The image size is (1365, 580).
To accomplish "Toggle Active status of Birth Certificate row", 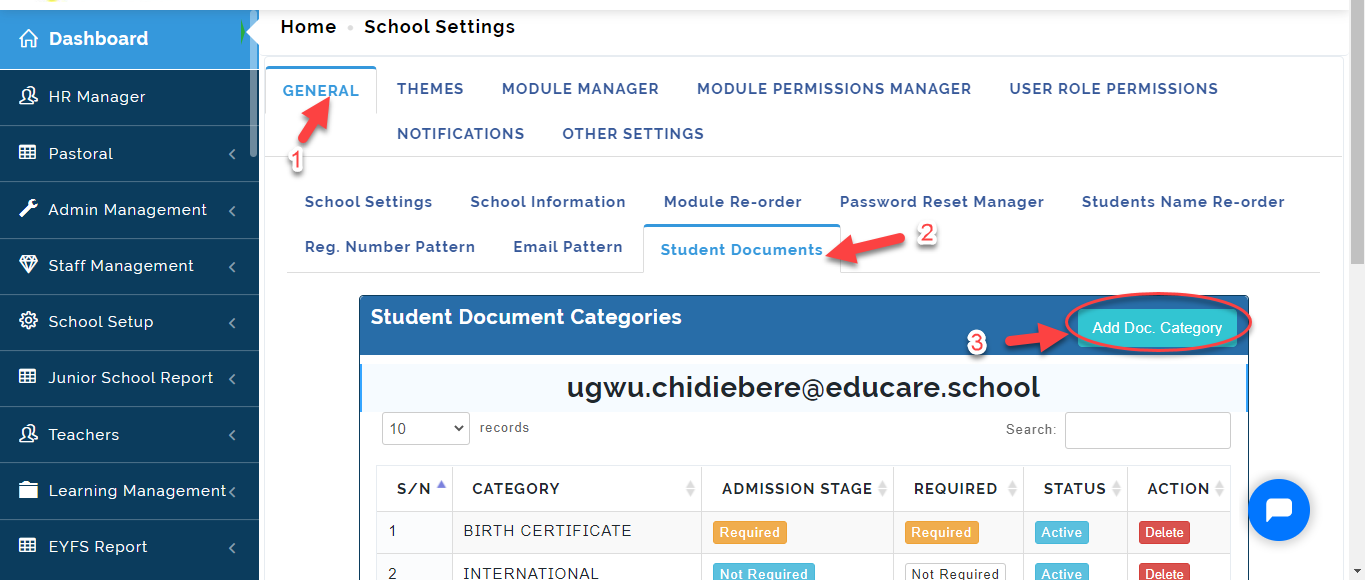I will click(x=1061, y=533).
